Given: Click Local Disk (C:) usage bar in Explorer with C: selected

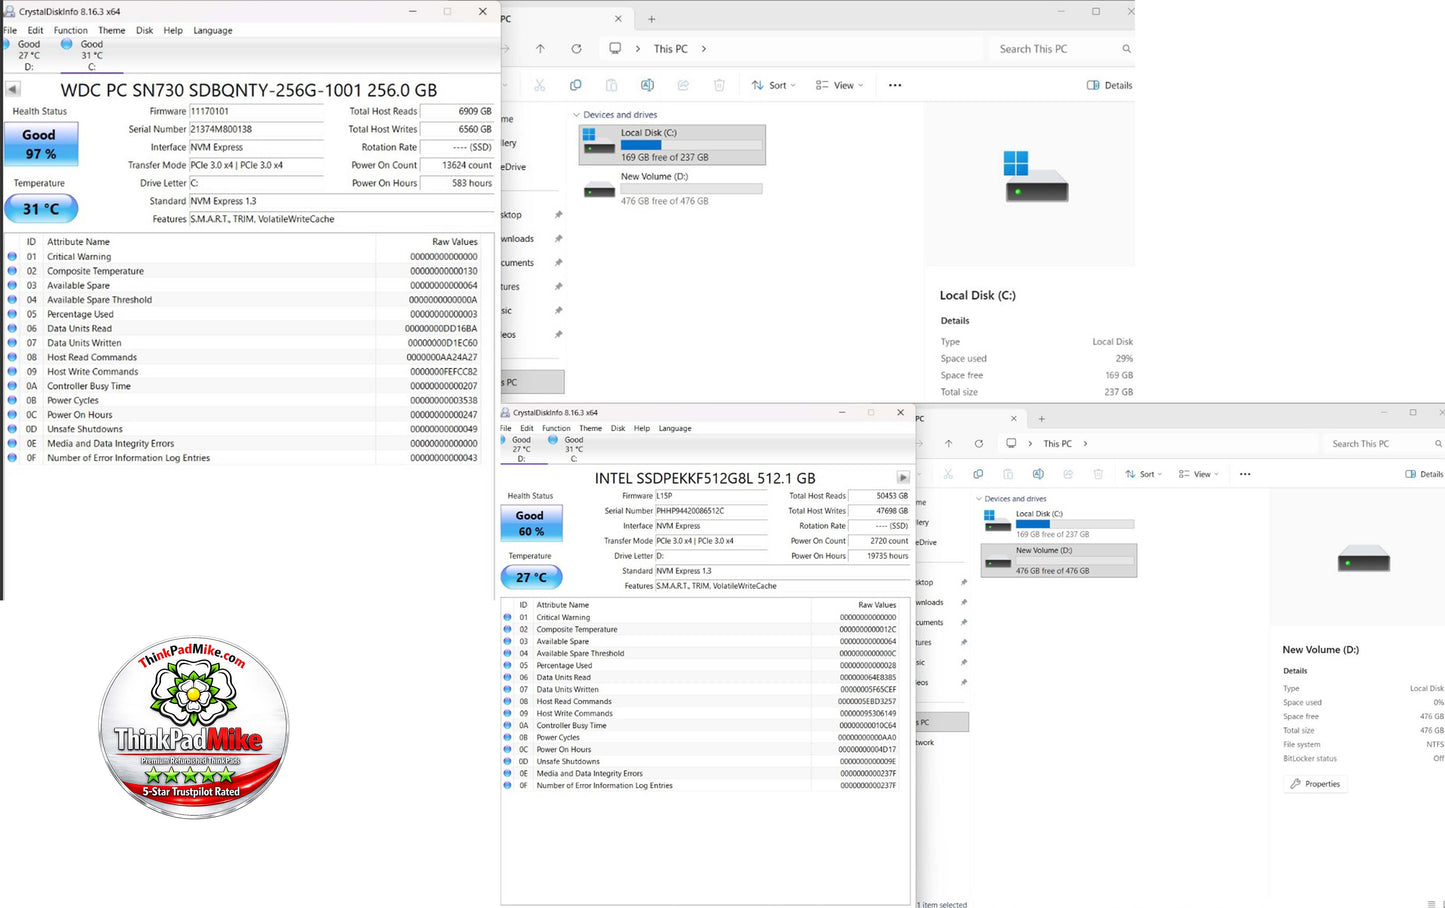Looking at the screenshot, I should 691,145.
